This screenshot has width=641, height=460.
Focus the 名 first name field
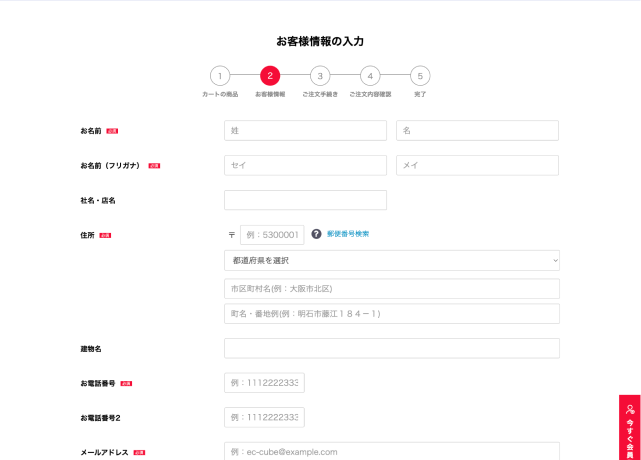tap(477, 131)
